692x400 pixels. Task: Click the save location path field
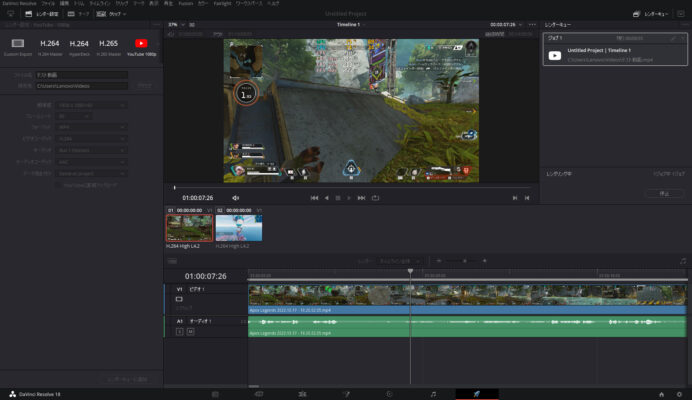pyautogui.click(x=82, y=86)
